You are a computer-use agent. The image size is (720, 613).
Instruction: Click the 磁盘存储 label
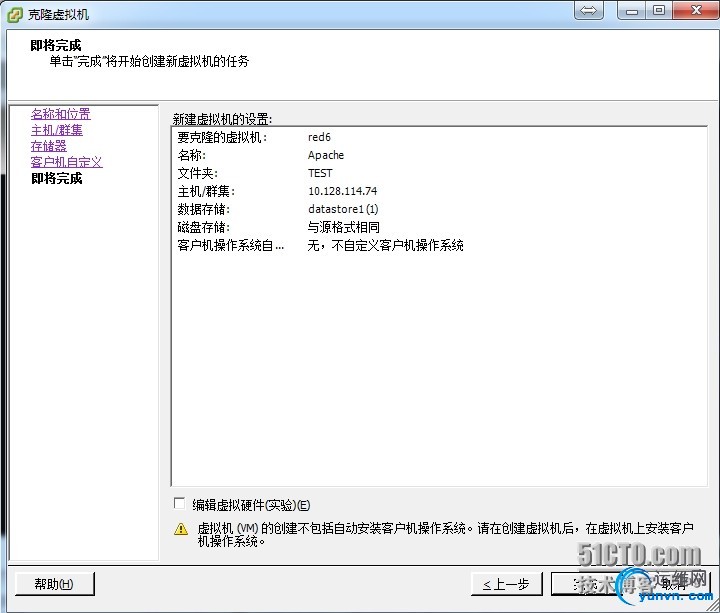click(203, 227)
